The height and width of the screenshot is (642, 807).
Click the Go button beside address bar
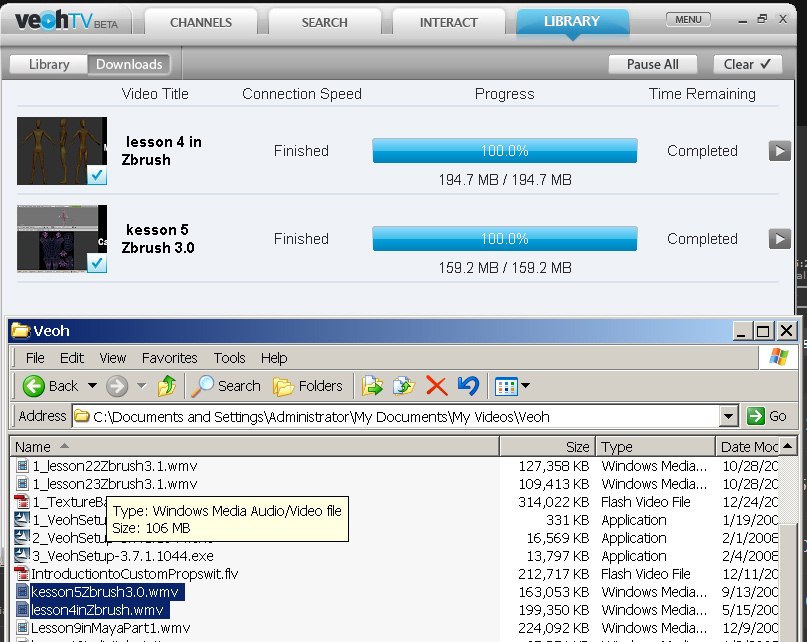tap(766, 416)
